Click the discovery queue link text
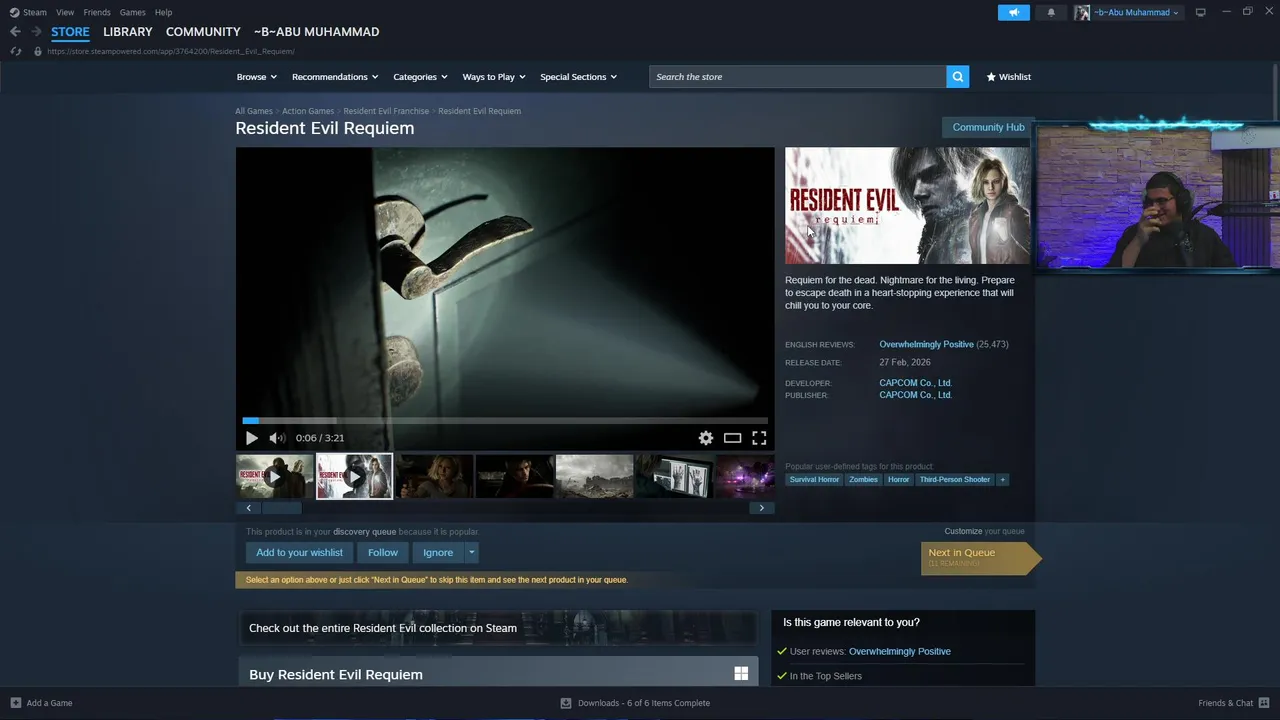The image size is (1280, 720). tap(364, 532)
